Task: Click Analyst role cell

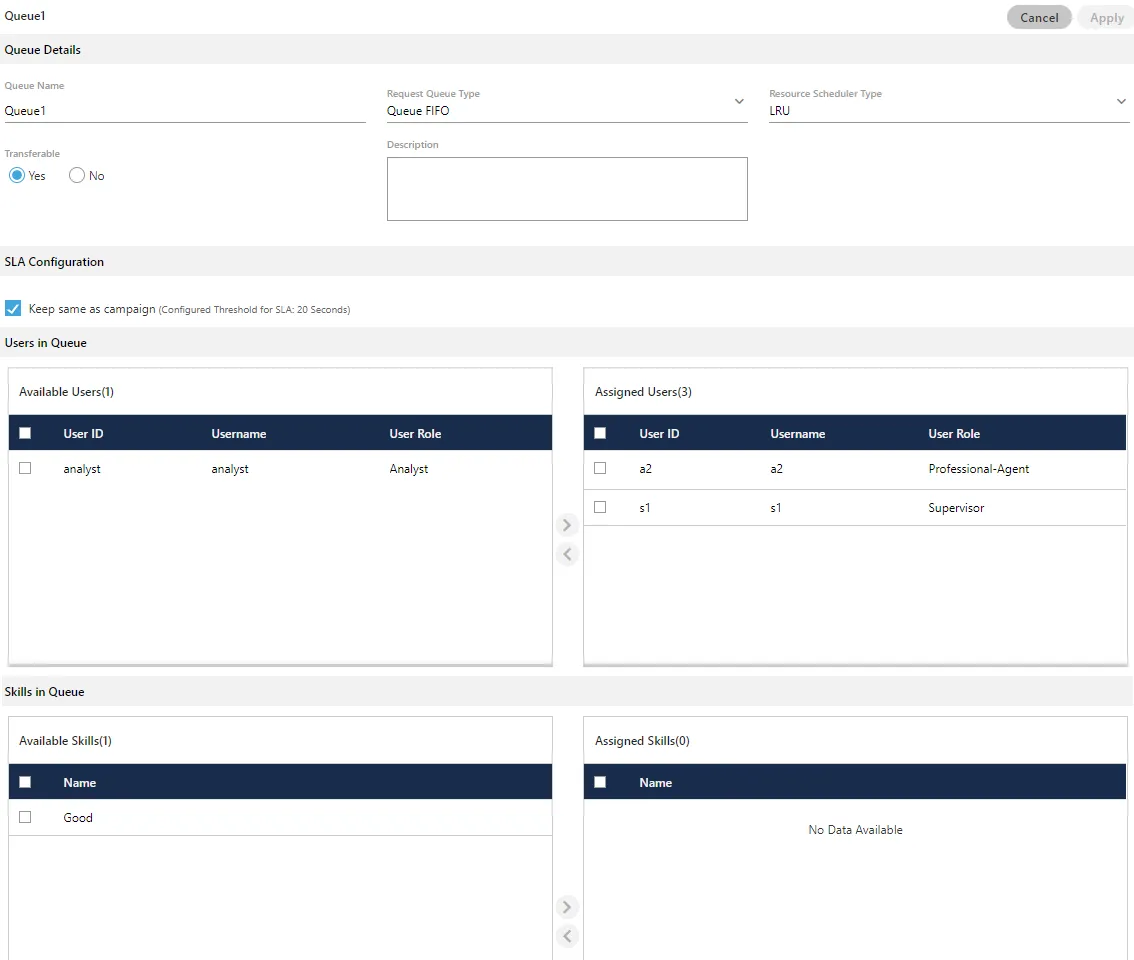Action: 409,469
